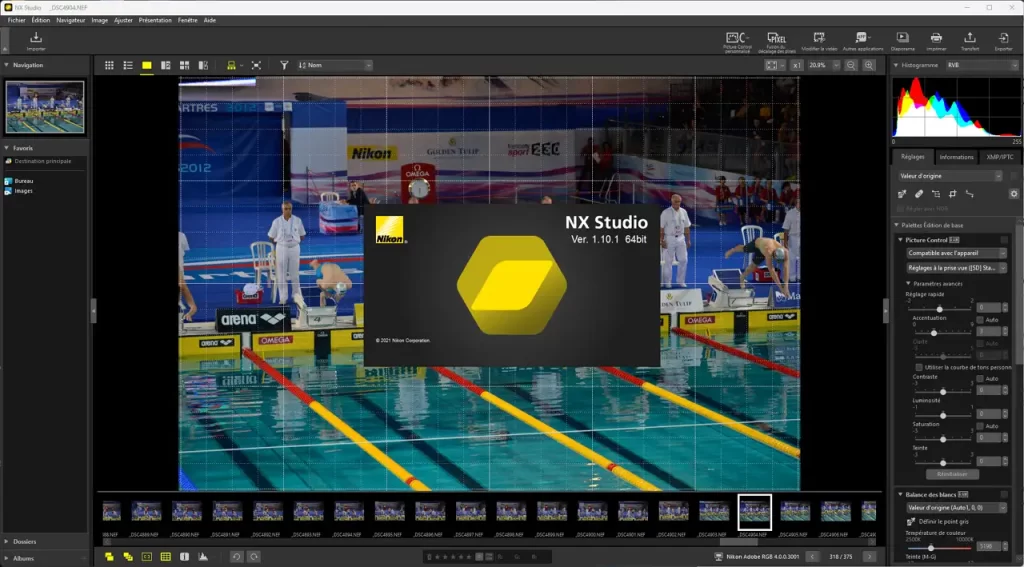This screenshot has height=567, width=1024.
Task: Adjust Température de couleur slider
Action: pyautogui.click(x=931, y=547)
